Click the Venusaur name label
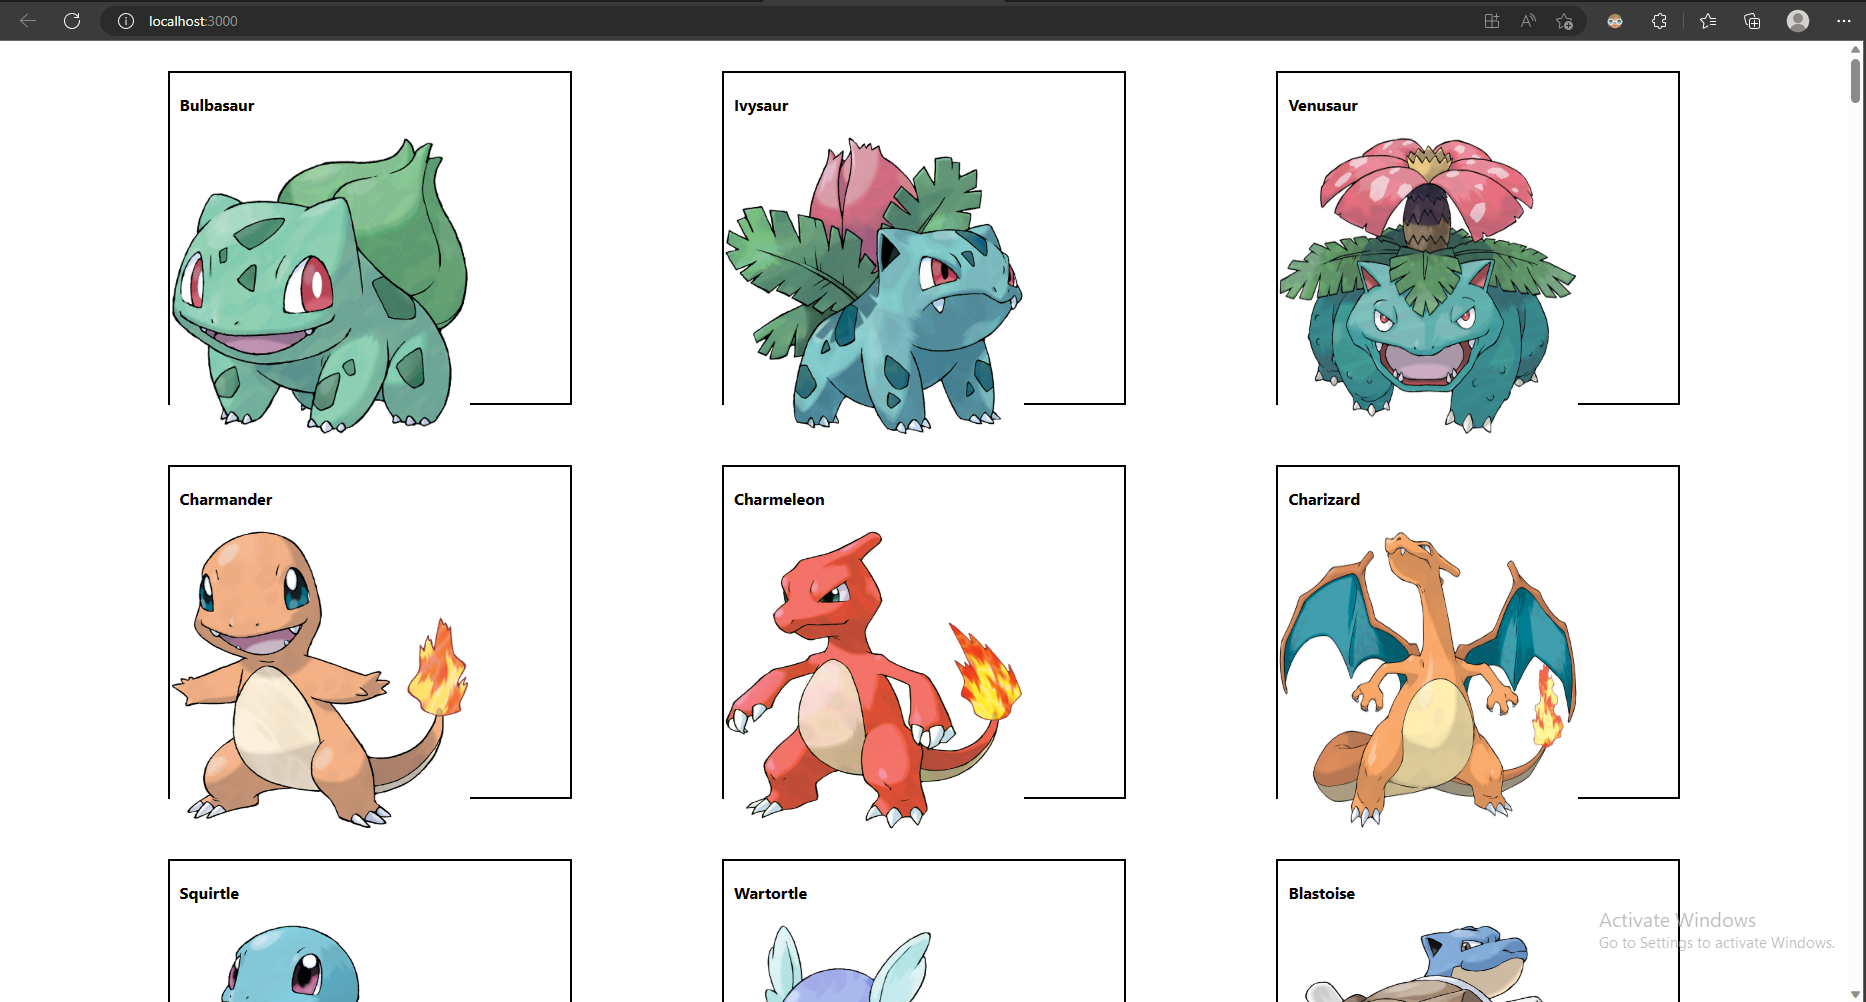 click(1322, 105)
